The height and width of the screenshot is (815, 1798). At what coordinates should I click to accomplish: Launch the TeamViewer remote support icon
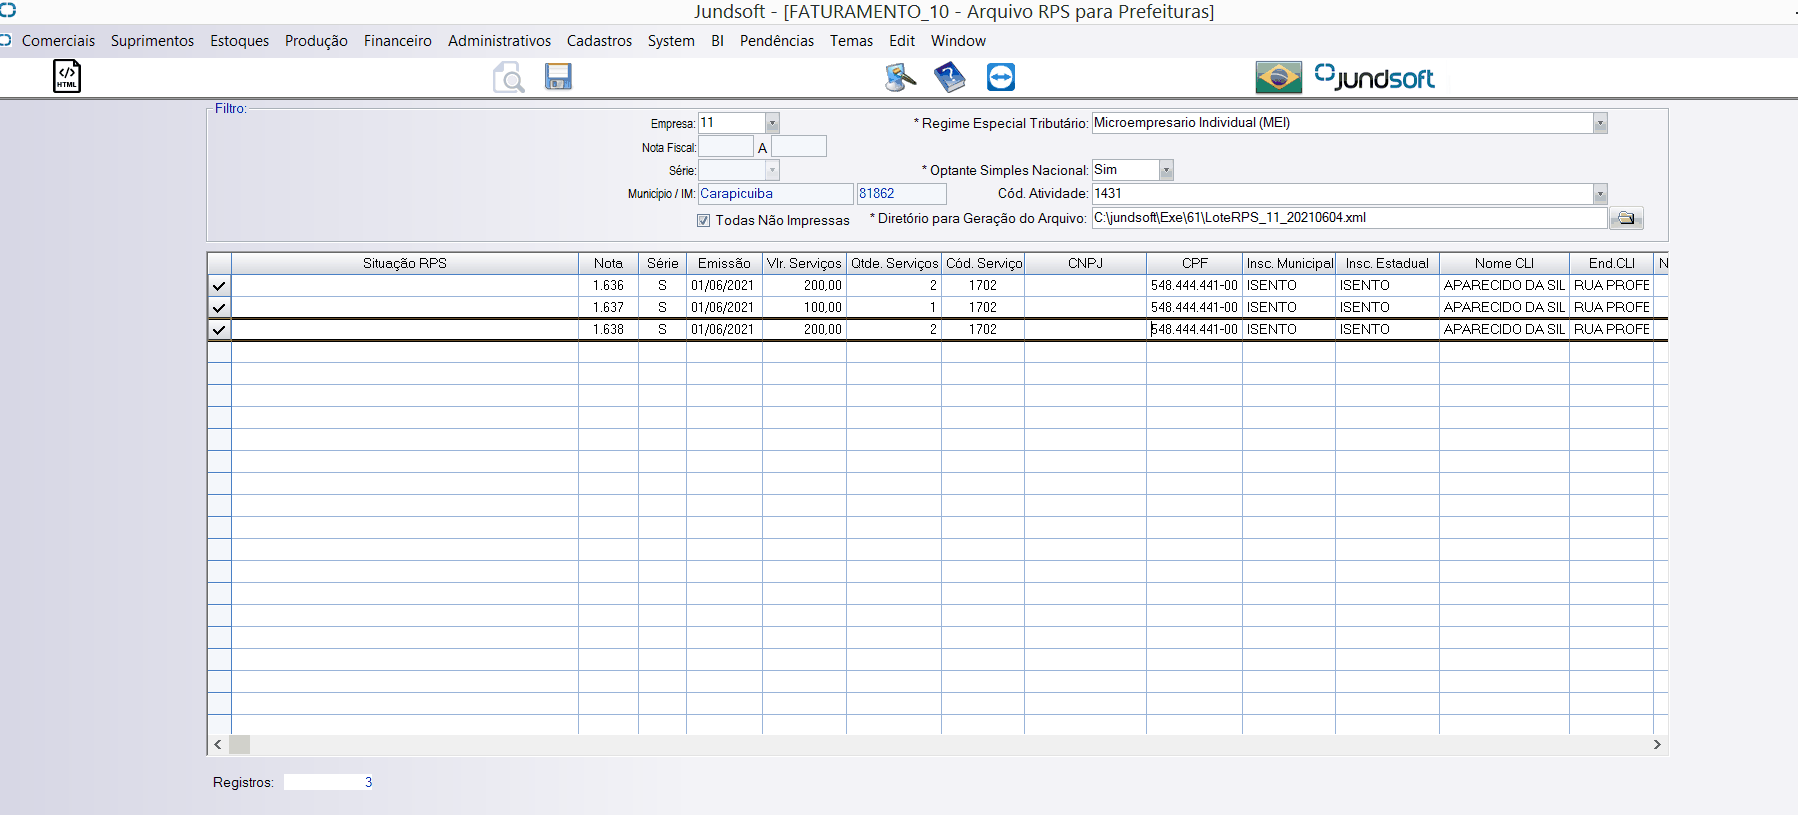point(1001,77)
